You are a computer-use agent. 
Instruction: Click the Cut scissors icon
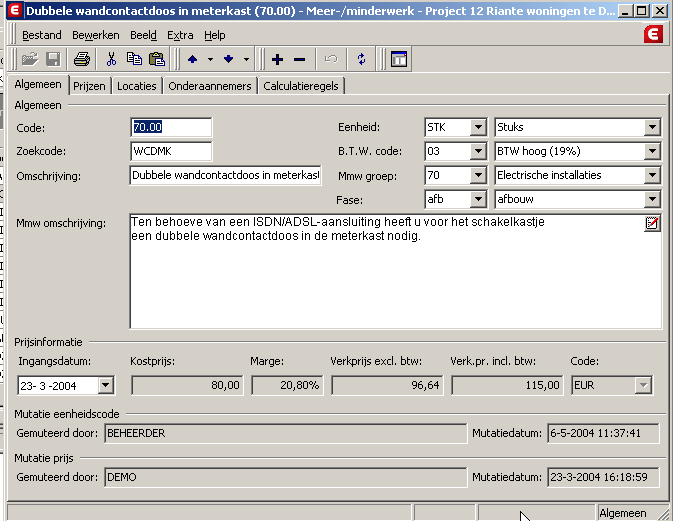pyautogui.click(x=112, y=59)
